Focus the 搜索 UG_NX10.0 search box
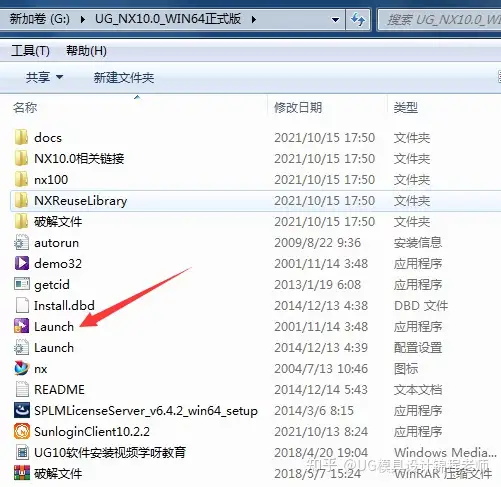 [x=440, y=20]
